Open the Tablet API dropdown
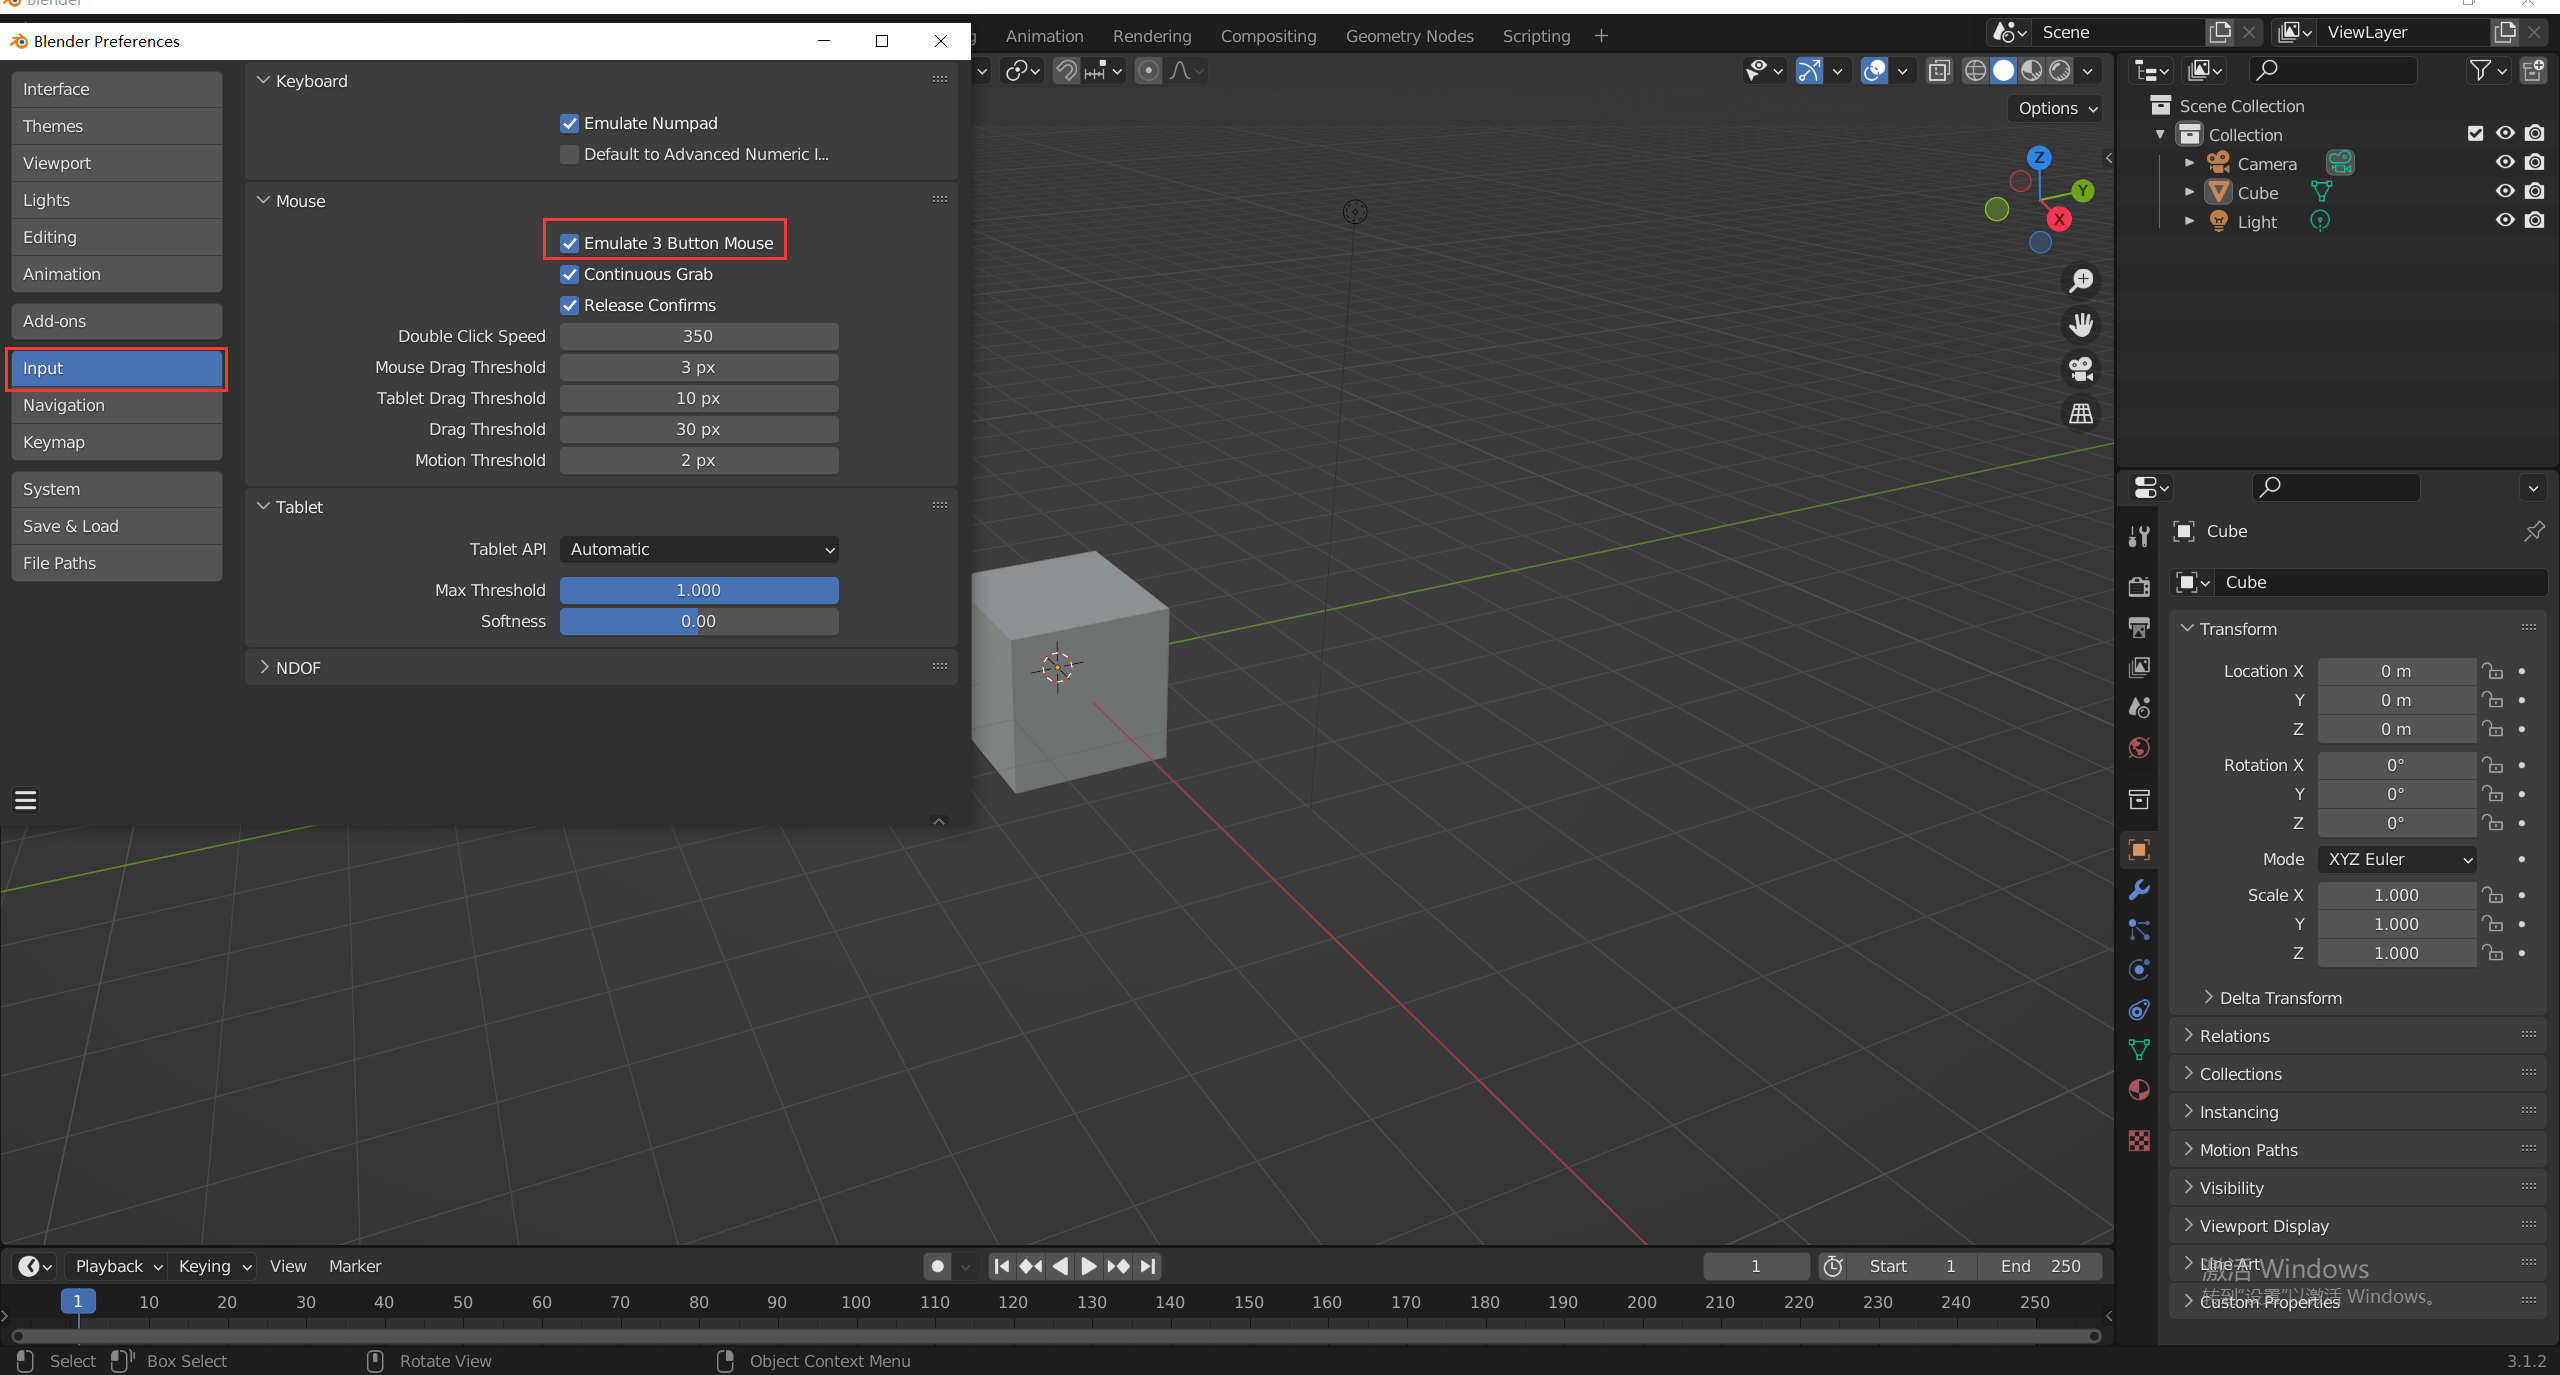Image resolution: width=2560 pixels, height=1375 pixels. (699, 549)
